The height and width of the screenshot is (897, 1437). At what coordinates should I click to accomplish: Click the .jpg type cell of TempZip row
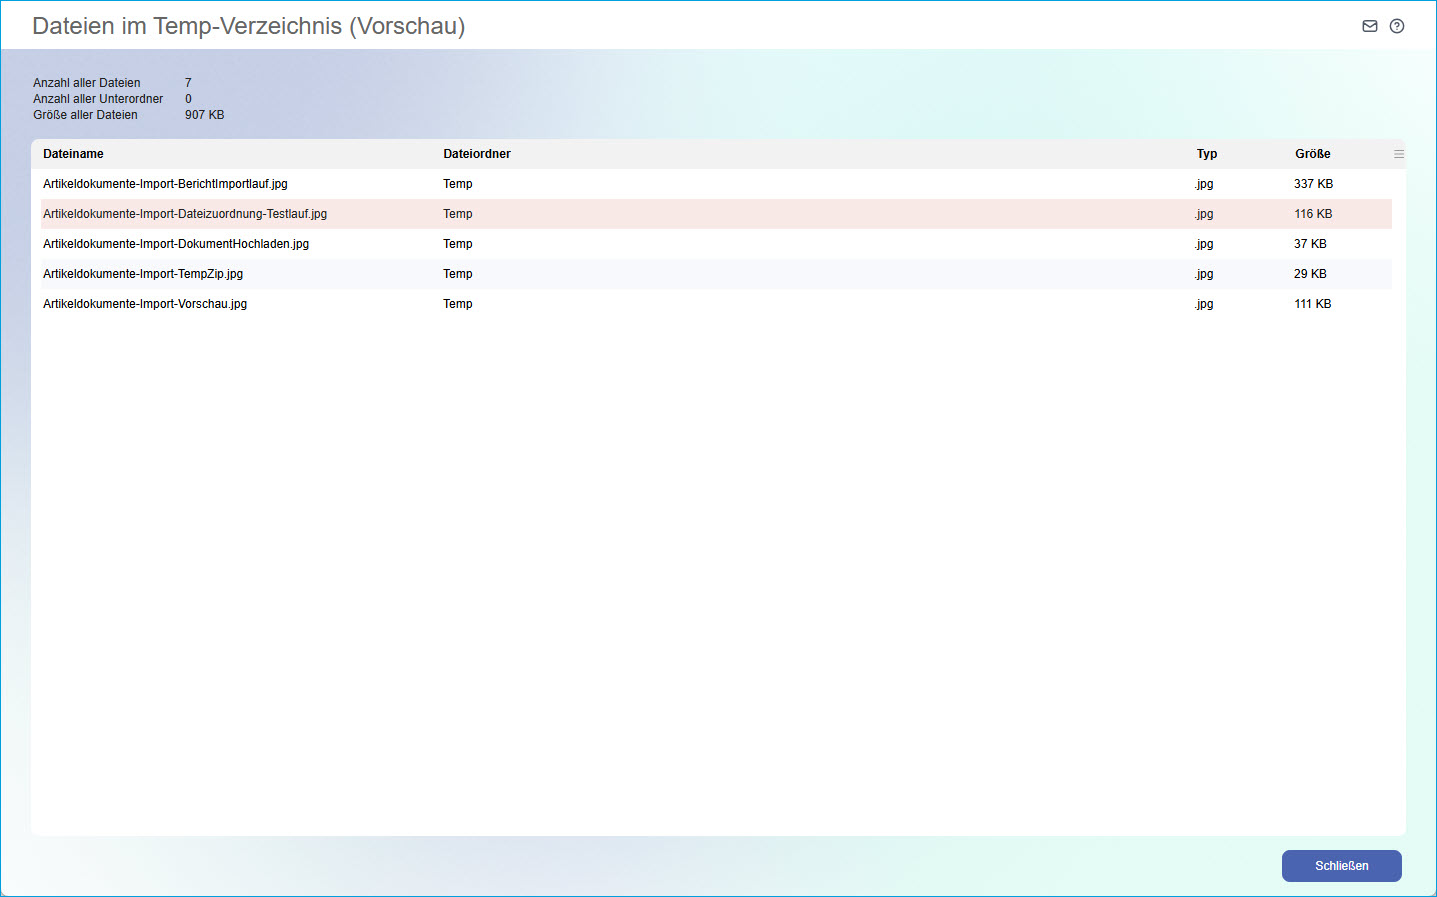[x=1204, y=274]
